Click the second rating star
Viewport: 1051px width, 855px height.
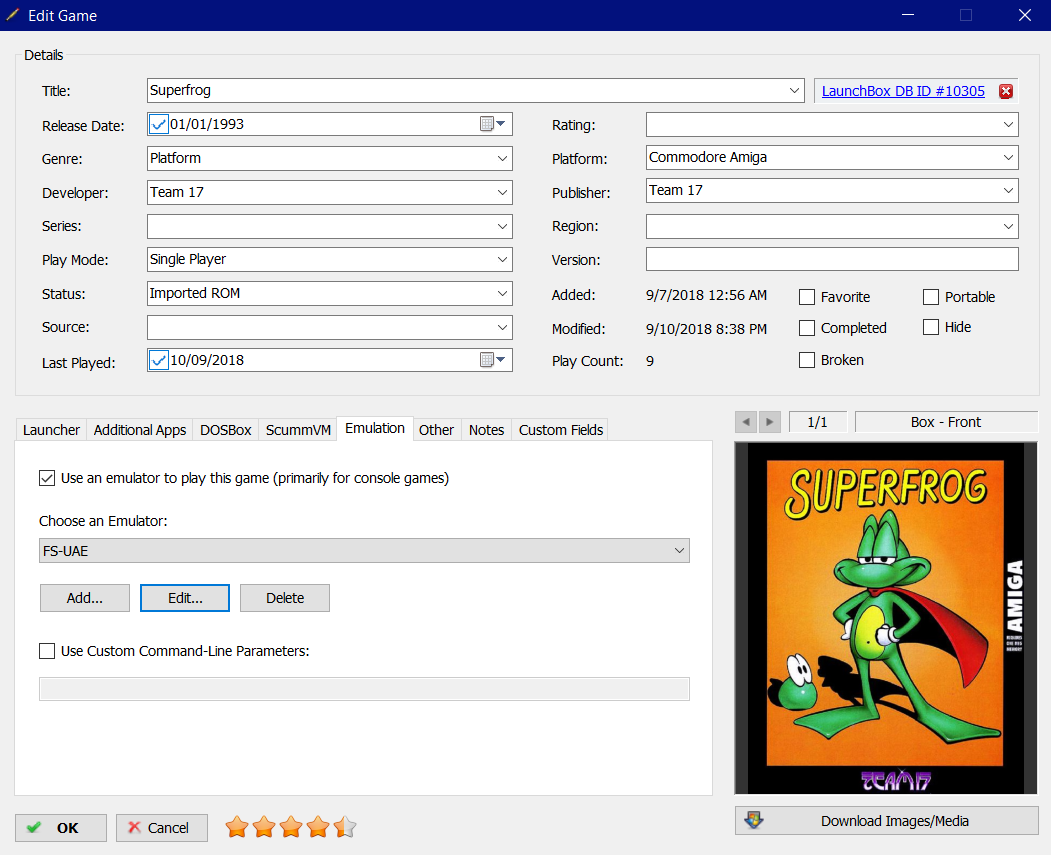[x=264, y=828]
